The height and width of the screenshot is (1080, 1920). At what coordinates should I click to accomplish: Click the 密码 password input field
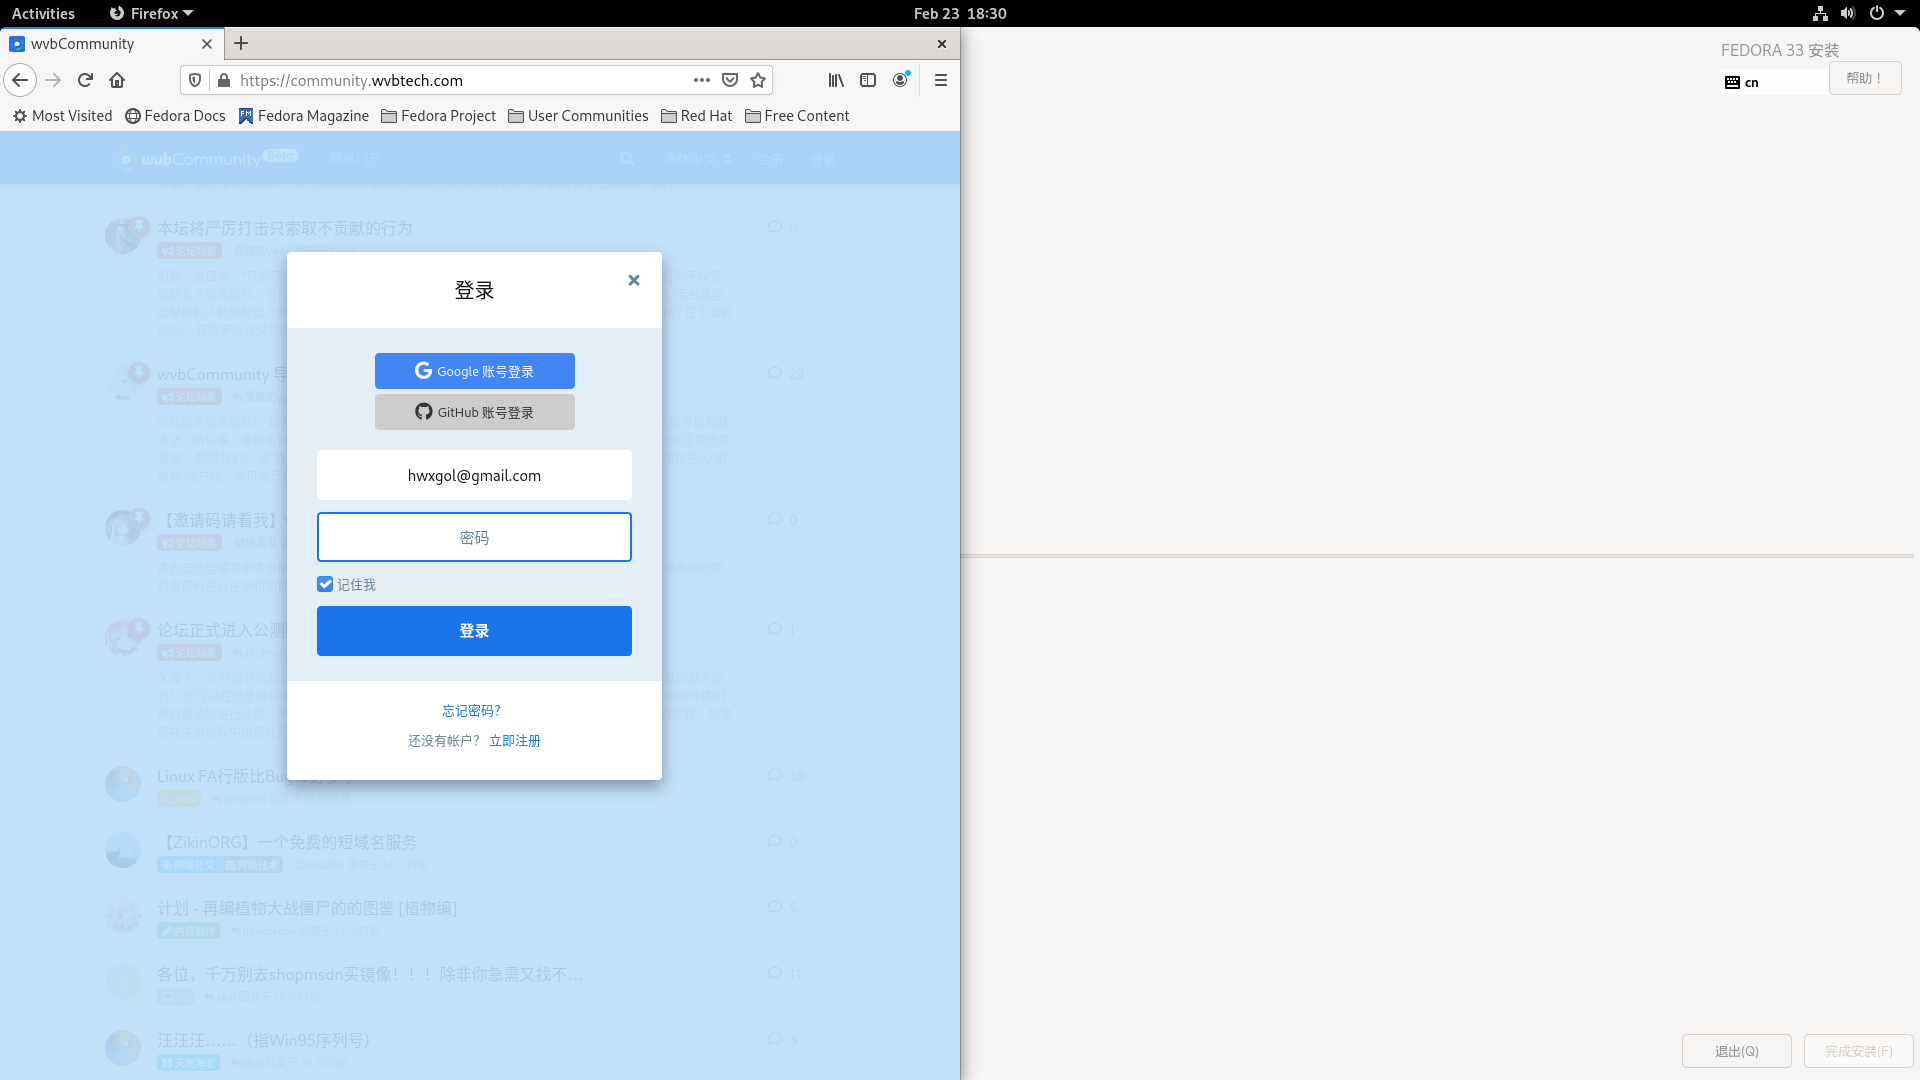(474, 537)
